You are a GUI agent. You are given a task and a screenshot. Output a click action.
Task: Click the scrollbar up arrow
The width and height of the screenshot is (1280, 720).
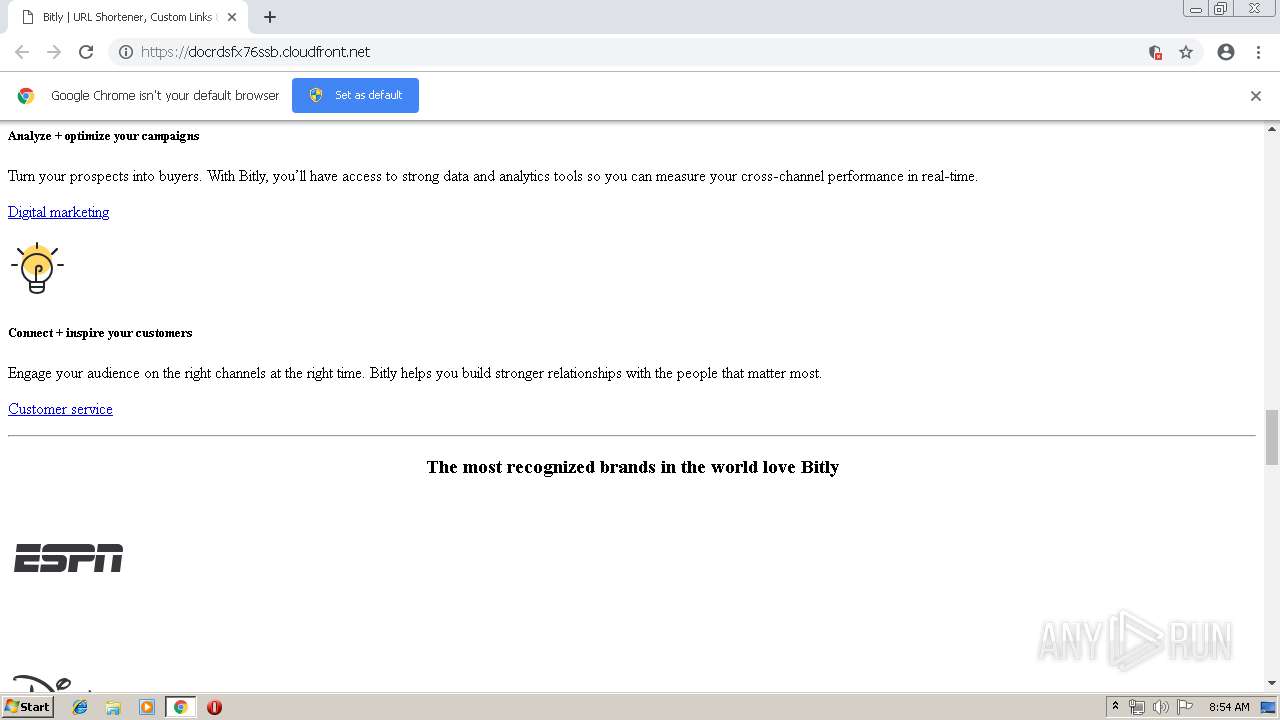tap(1272, 129)
